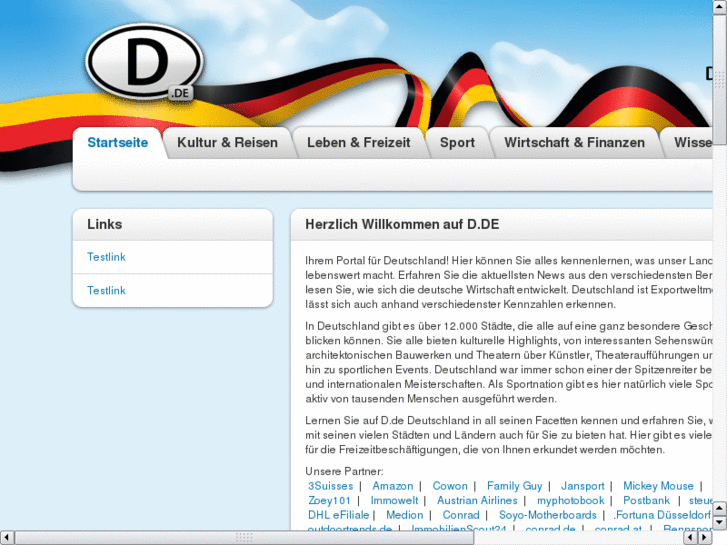Open the Mickey Mouse link

click(x=658, y=486)
